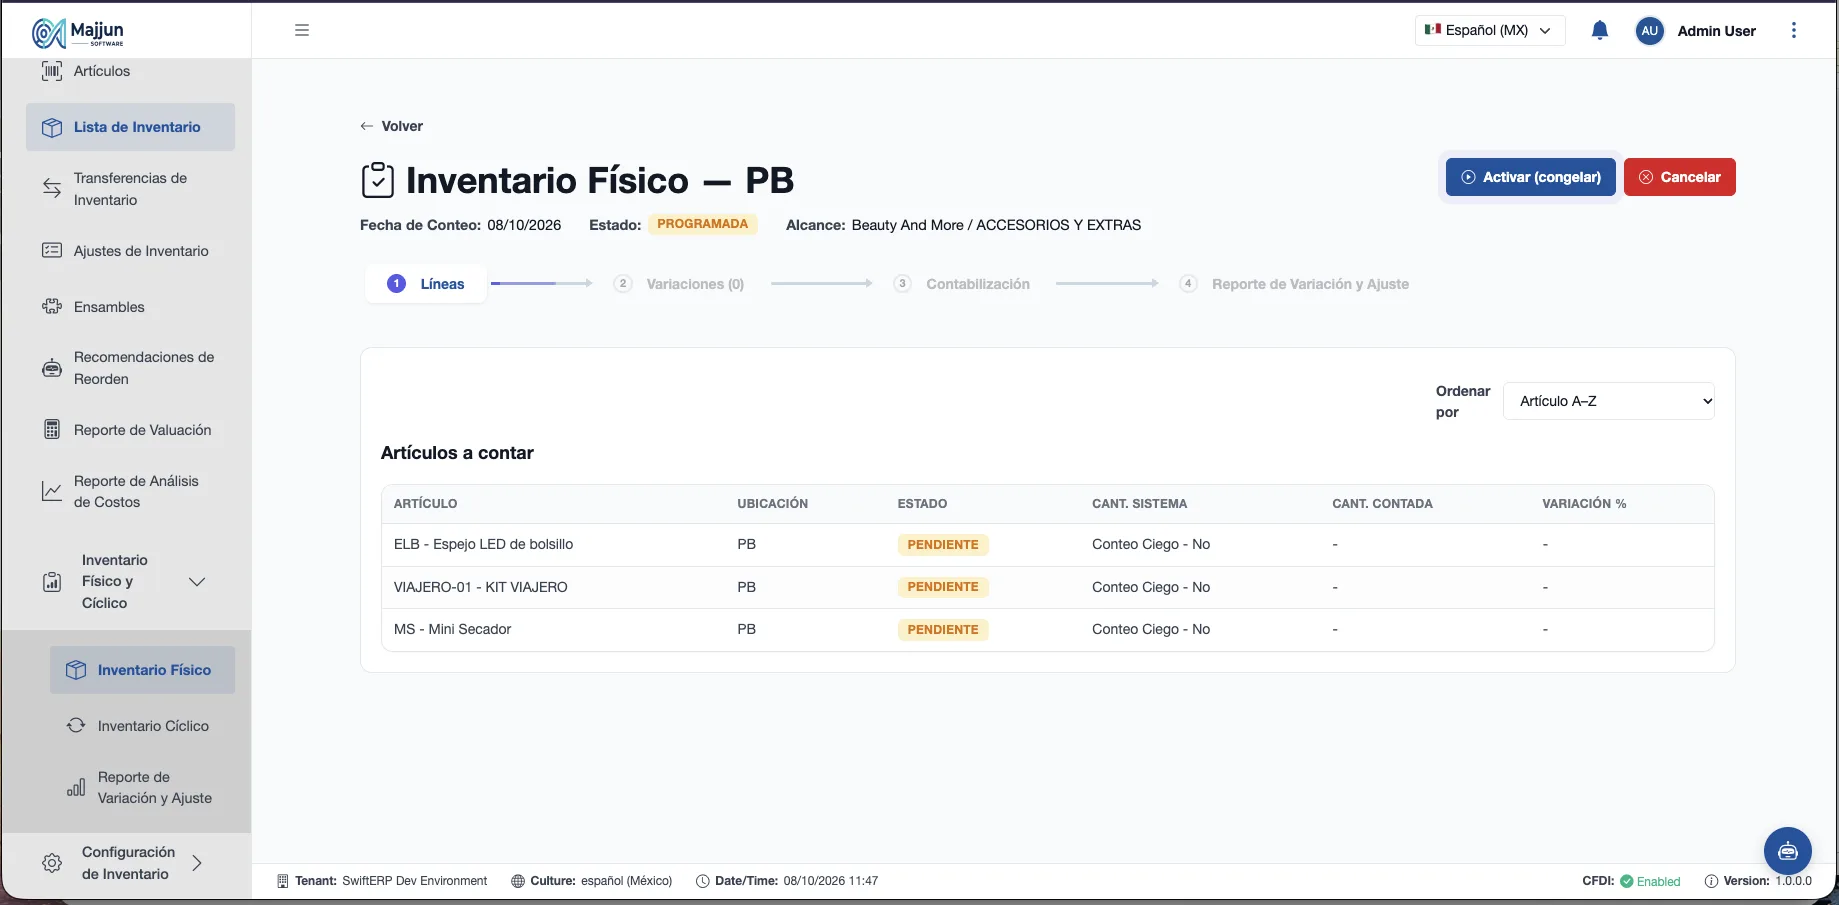Collapse the Inventario Físico y Cíclico section

197,581
